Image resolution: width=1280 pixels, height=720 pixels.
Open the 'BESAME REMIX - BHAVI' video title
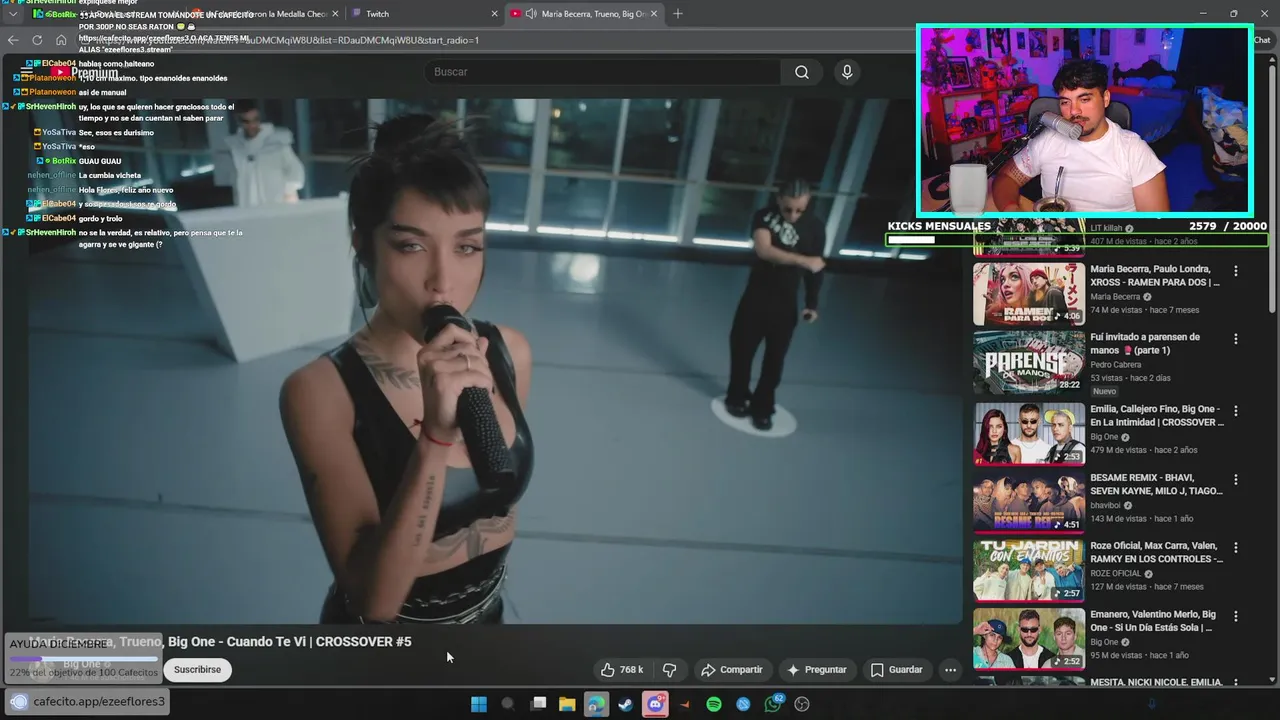click(1156, 485)
